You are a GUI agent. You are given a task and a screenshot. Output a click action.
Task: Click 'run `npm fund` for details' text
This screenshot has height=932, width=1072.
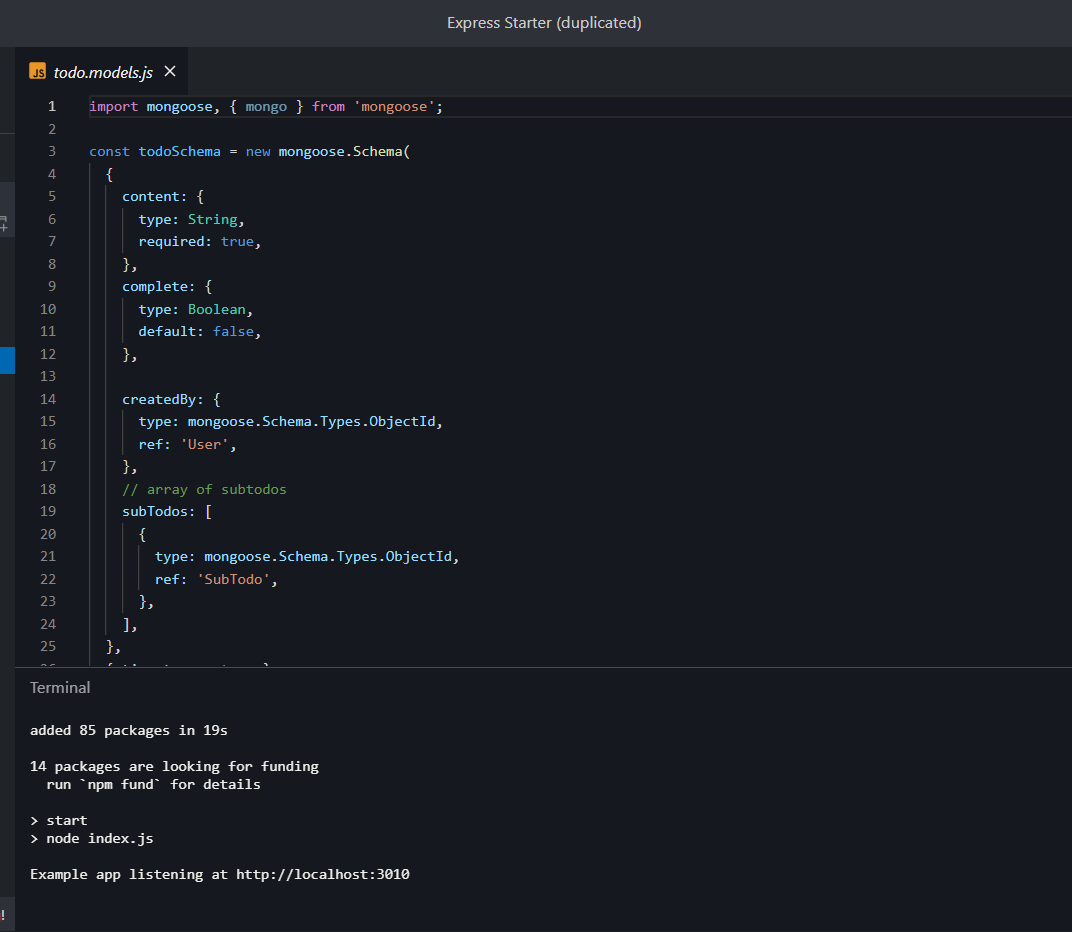153,784
